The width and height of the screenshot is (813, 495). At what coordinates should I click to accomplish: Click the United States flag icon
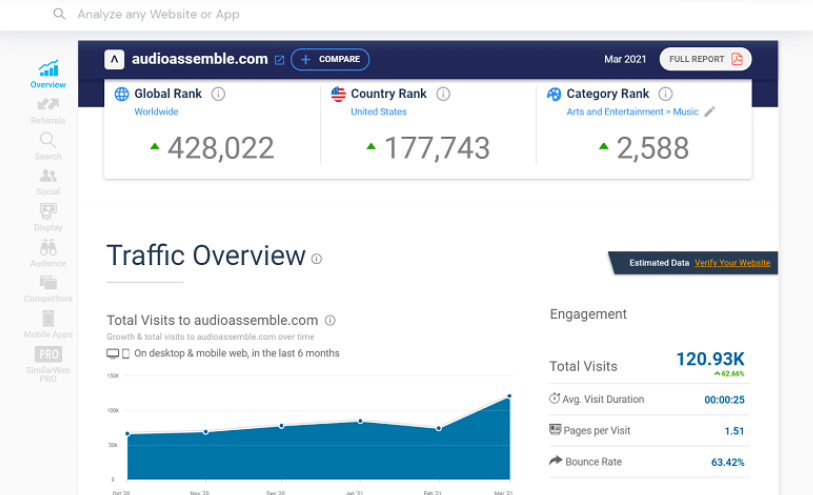[x=339, y=94]
